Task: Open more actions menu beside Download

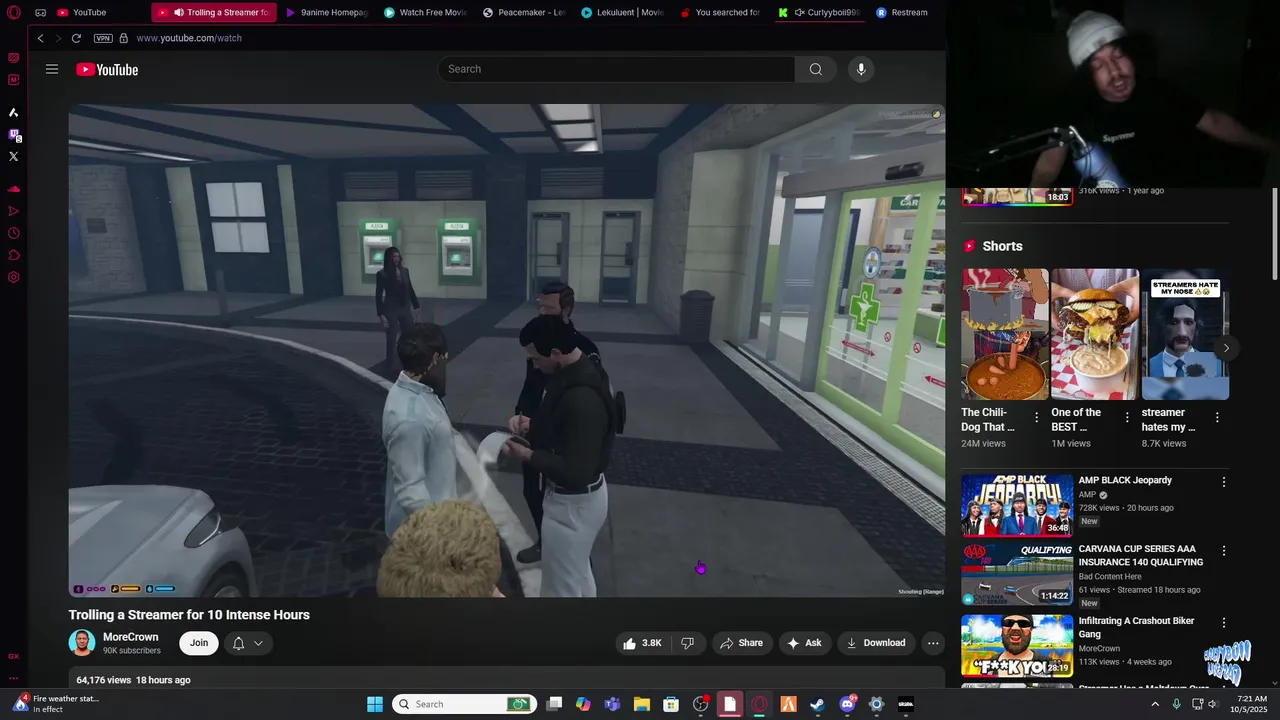Action: pyautogui.click(x=933, y=643)
